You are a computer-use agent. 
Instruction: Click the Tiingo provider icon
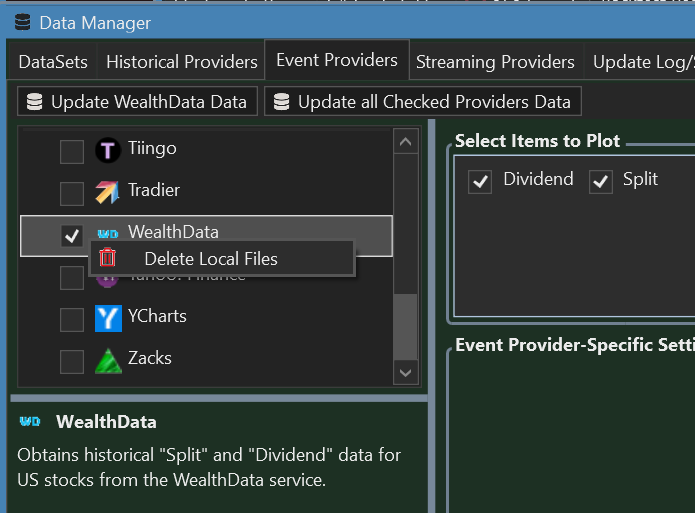coord(108,150)
